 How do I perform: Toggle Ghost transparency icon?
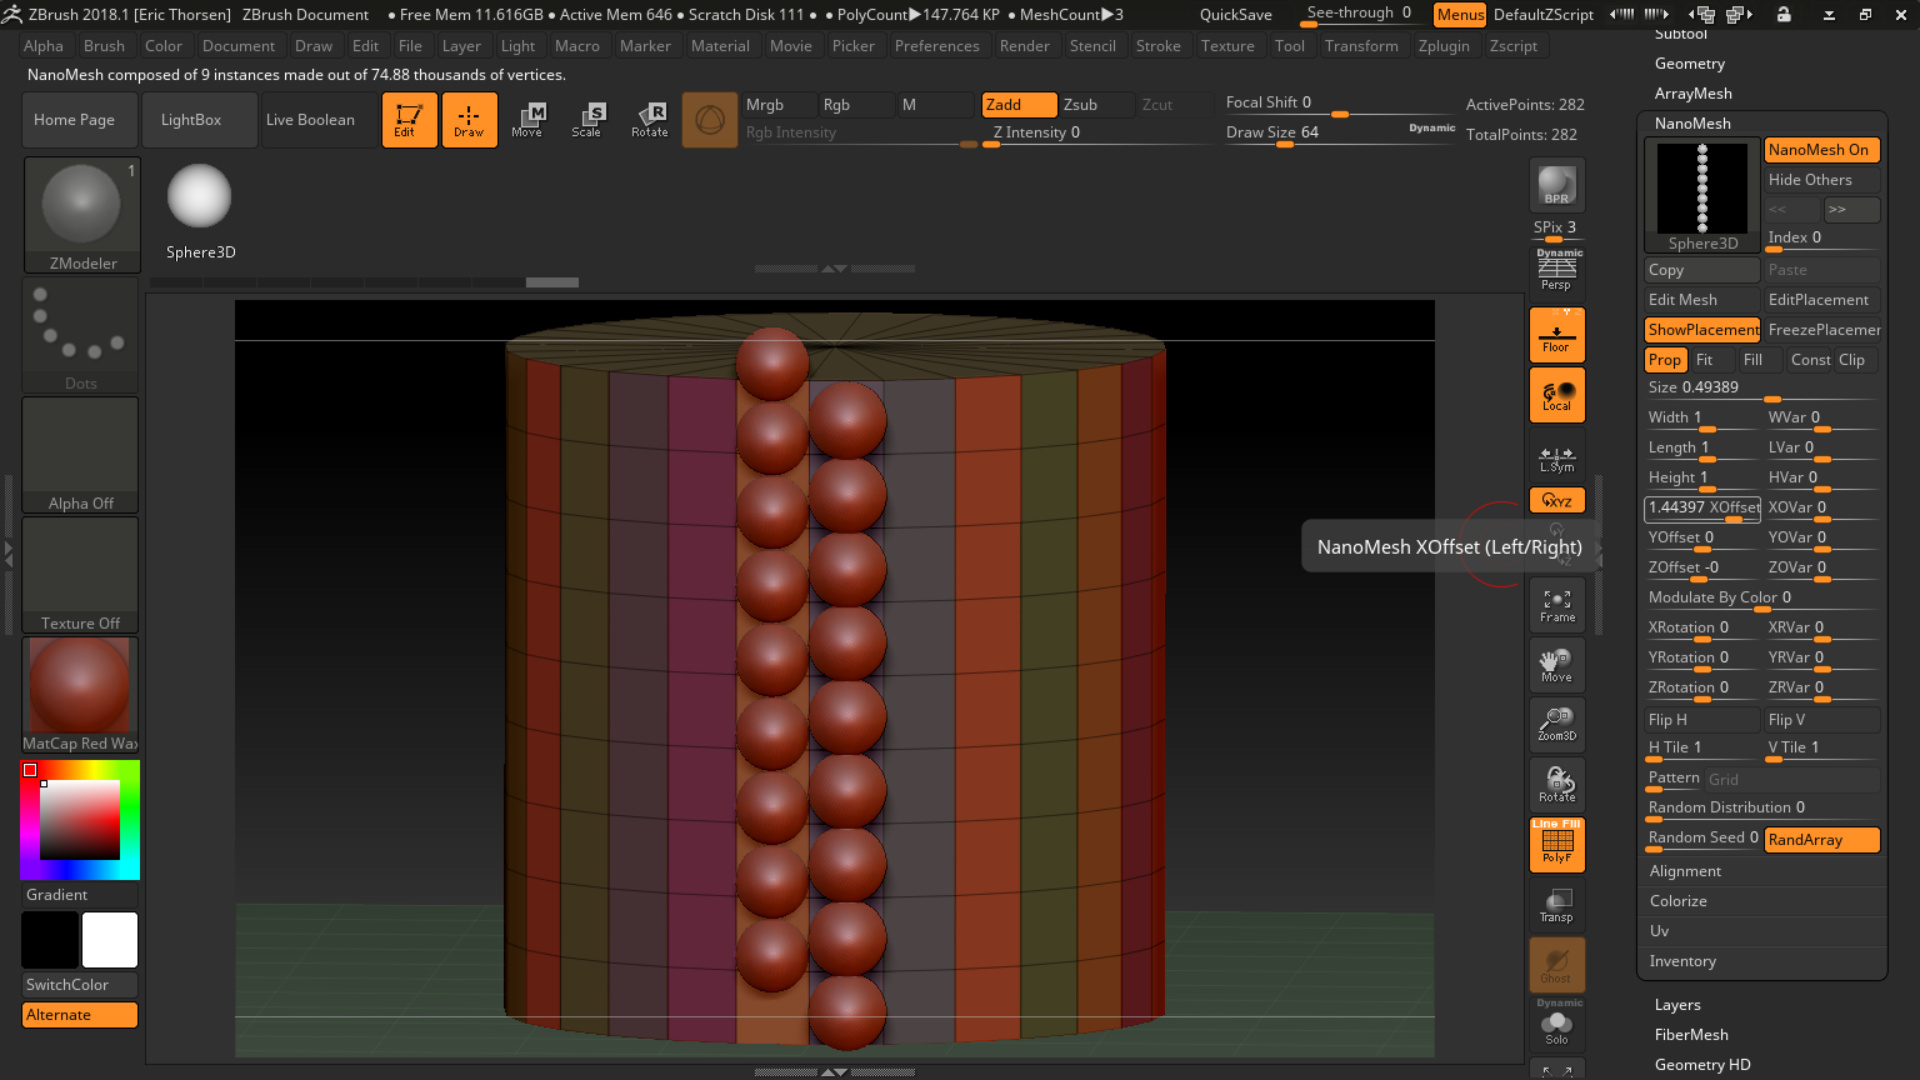pos(1556,965)
